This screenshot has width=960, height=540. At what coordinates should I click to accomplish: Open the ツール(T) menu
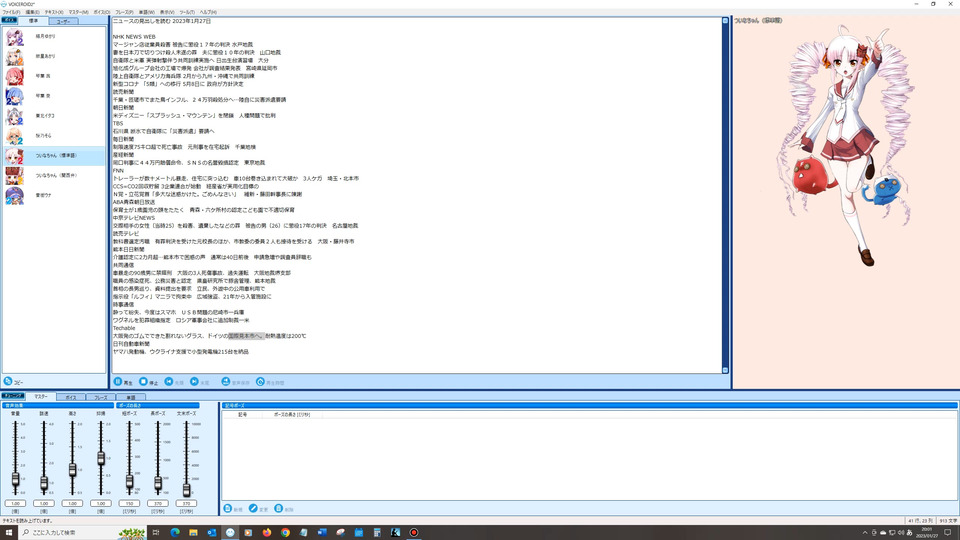point(187,12)
